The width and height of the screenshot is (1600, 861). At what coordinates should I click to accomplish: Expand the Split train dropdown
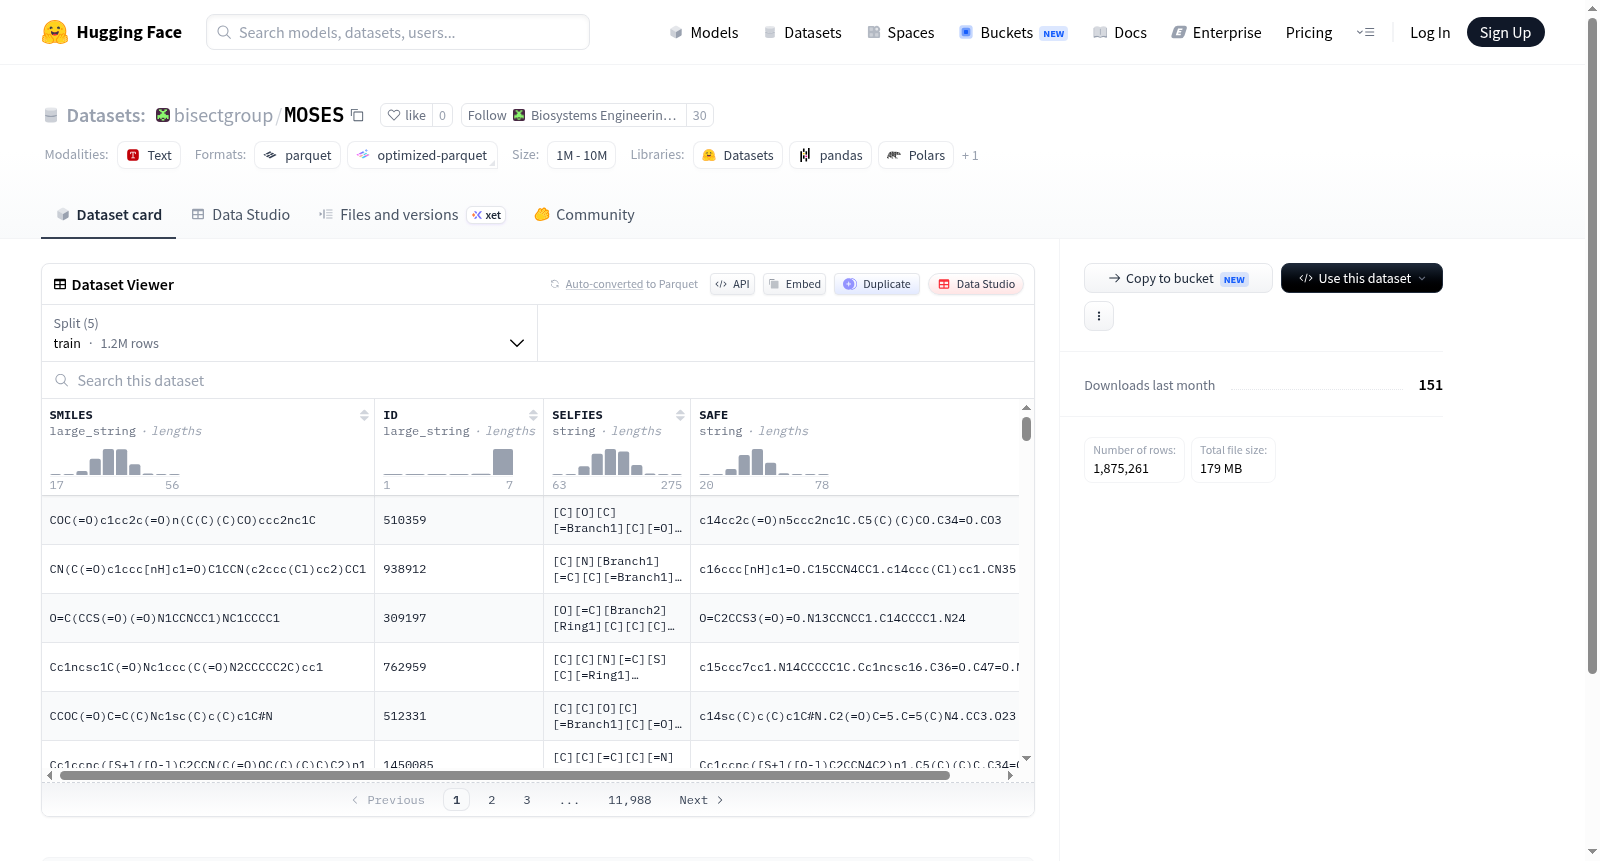click(290, 333)
